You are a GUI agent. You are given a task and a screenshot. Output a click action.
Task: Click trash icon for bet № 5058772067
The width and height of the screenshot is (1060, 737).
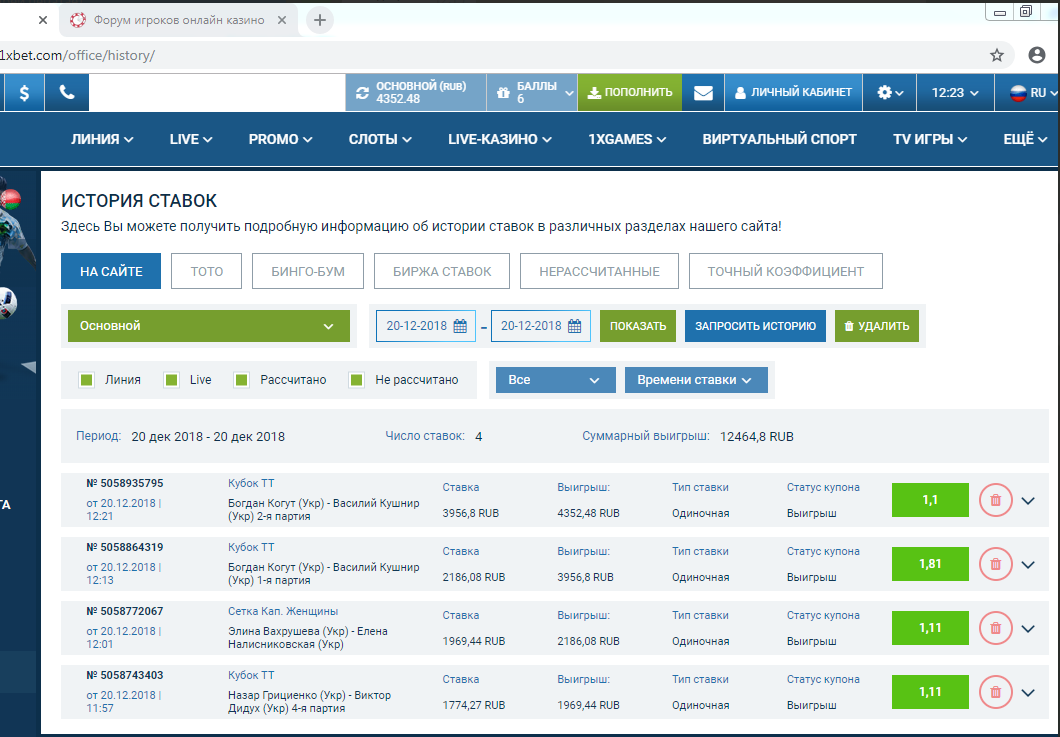click(x=995, y=628)
